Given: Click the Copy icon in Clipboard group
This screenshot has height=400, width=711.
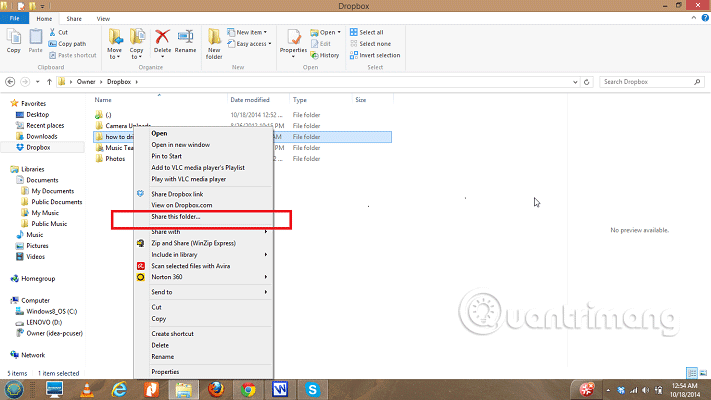Looking at the screenshot, I should pos(14,37).
